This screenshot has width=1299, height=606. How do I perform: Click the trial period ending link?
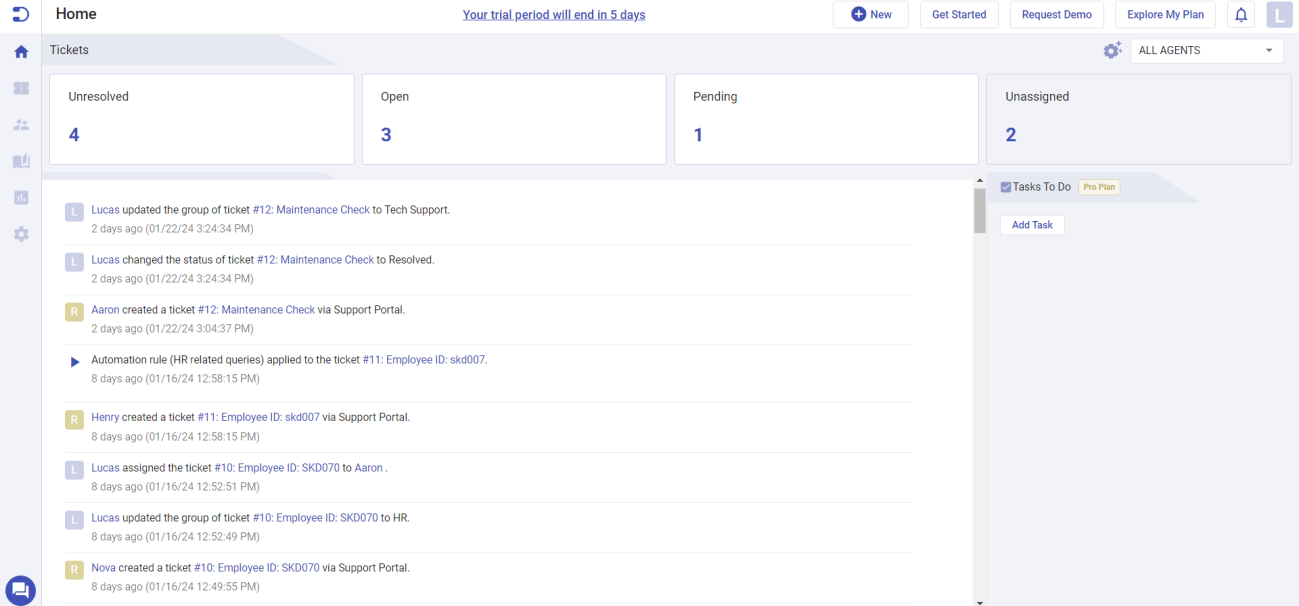[x=554, y=15]
